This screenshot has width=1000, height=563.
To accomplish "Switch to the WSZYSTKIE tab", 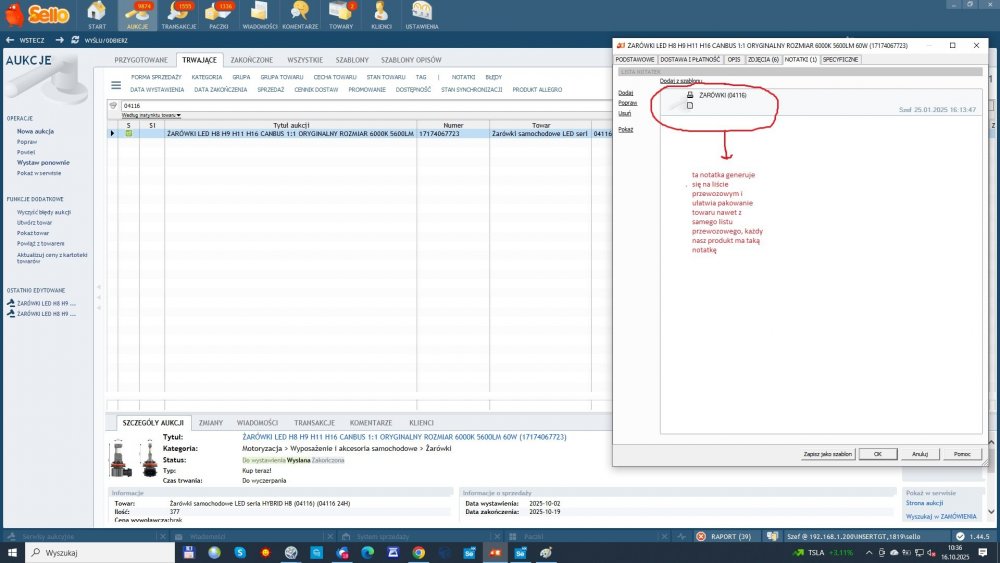I will click(x=305, y=60).
